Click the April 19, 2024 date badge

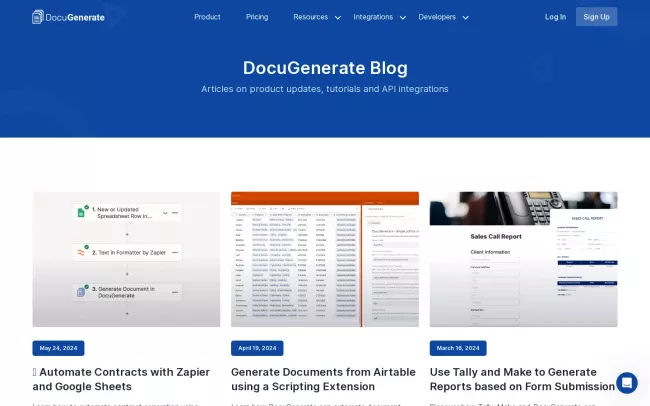(257, 348)
